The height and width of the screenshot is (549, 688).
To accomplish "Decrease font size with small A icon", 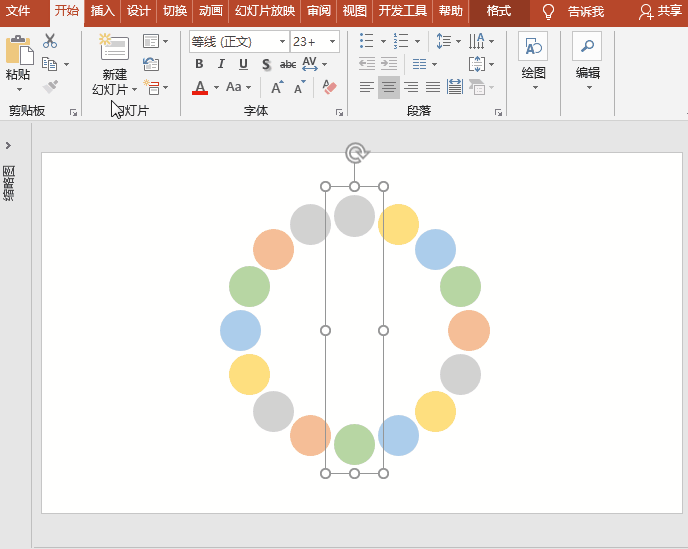I will (300, 87).
